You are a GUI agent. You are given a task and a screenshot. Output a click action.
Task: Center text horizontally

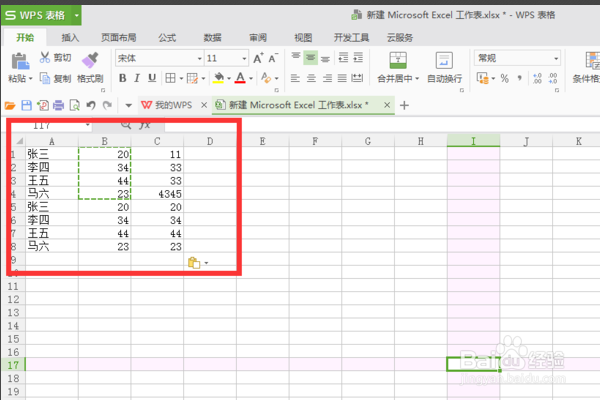(x=311, y=78)
